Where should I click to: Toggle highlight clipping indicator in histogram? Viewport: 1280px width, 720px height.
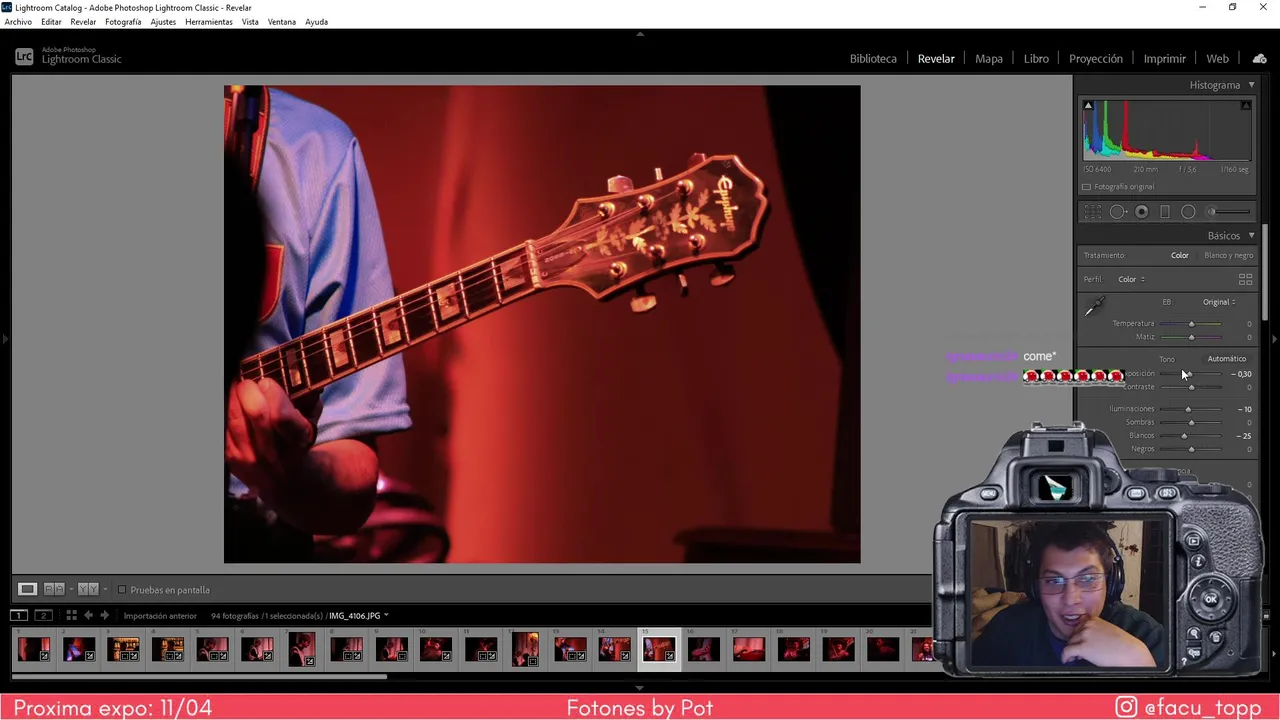click(1246, 105)
